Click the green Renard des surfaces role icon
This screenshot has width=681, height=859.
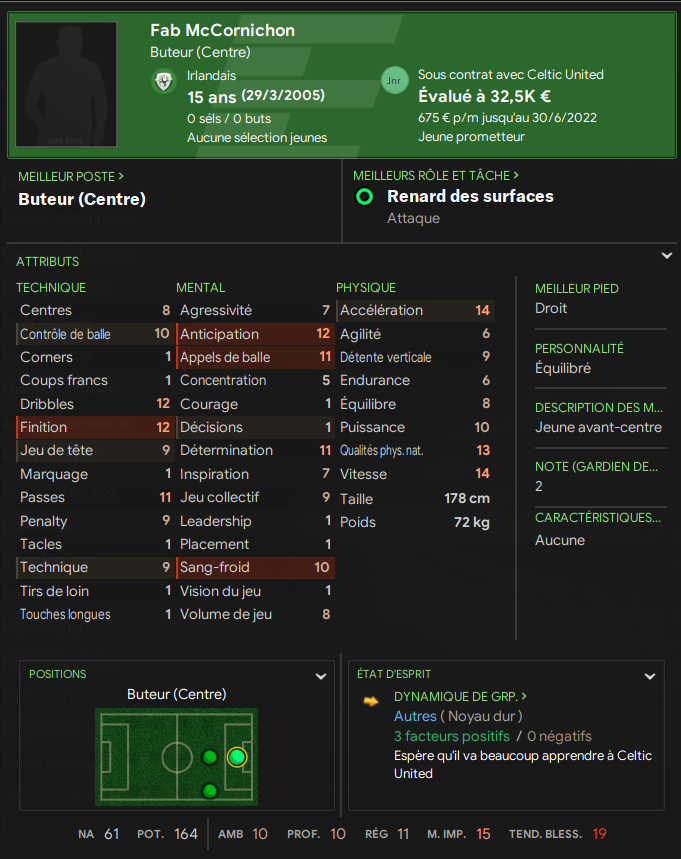coord(365,197)
